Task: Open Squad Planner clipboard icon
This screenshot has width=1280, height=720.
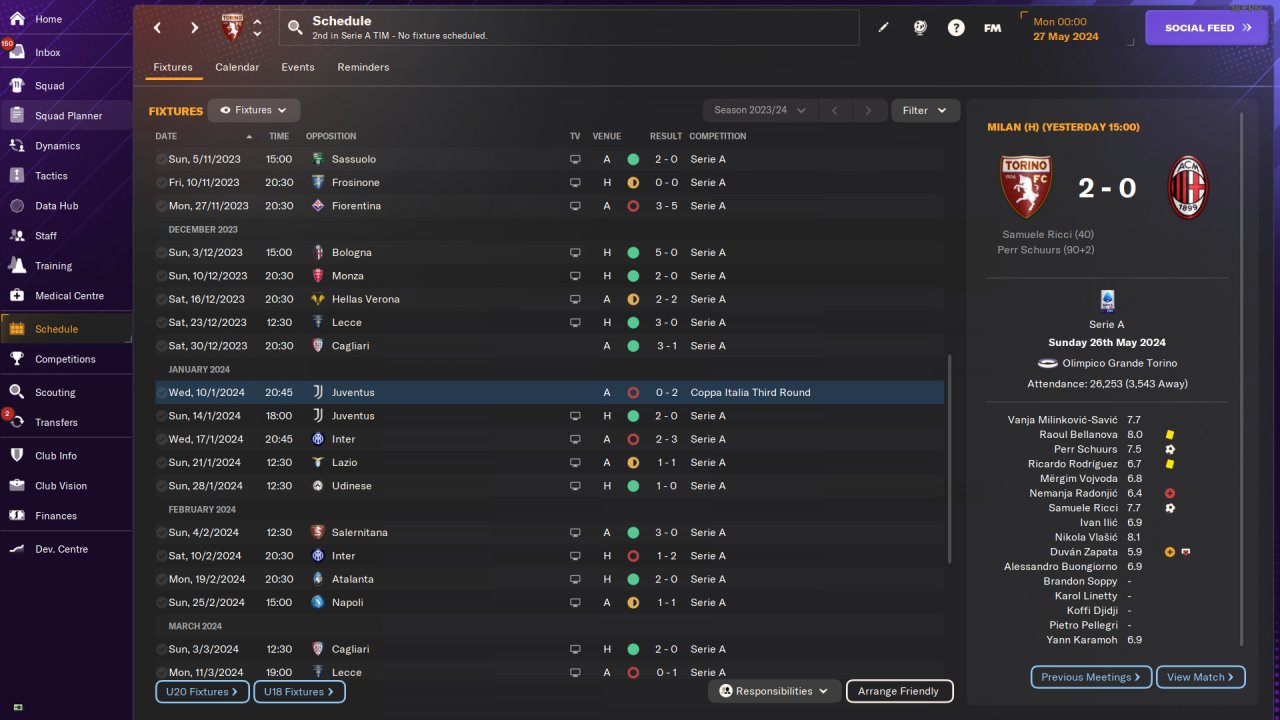Action: click(17, 115)
